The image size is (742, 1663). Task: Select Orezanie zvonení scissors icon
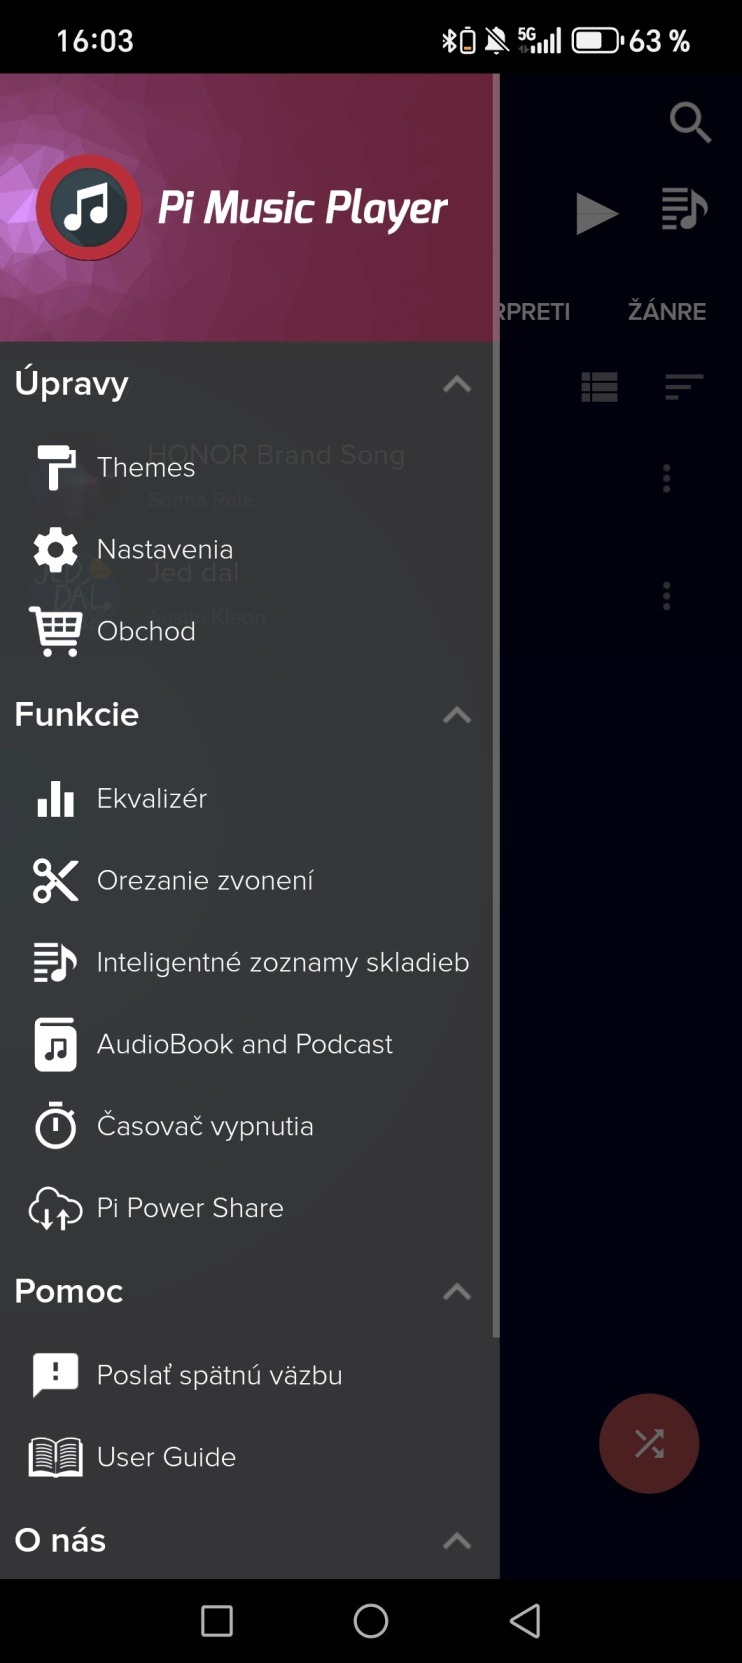(x=55, y=881)
